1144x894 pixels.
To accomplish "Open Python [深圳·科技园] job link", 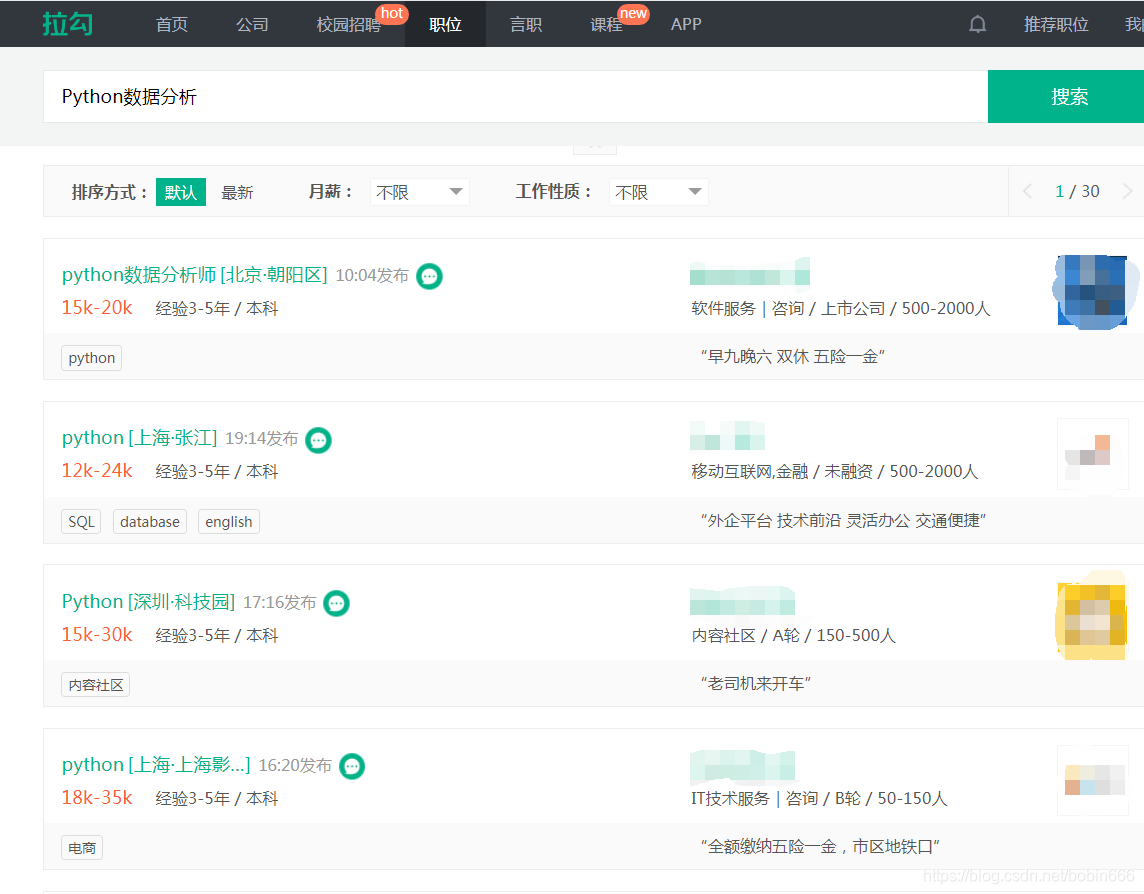I will pos(149,601).
